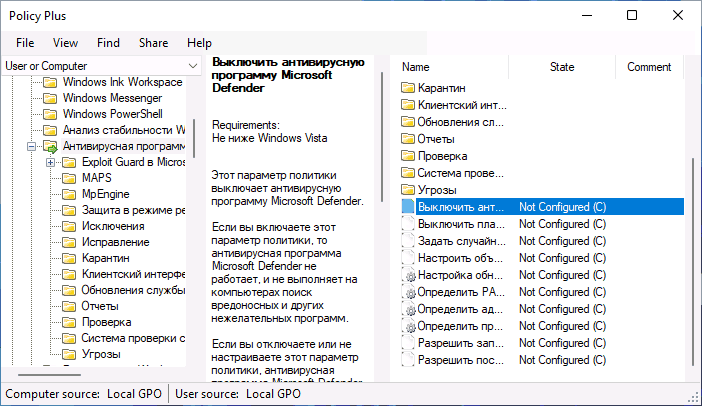Image resolution: width=702 pixels, height=406 pixels.
Task: Click the Requirements: label text
Action: coord(246,125)
